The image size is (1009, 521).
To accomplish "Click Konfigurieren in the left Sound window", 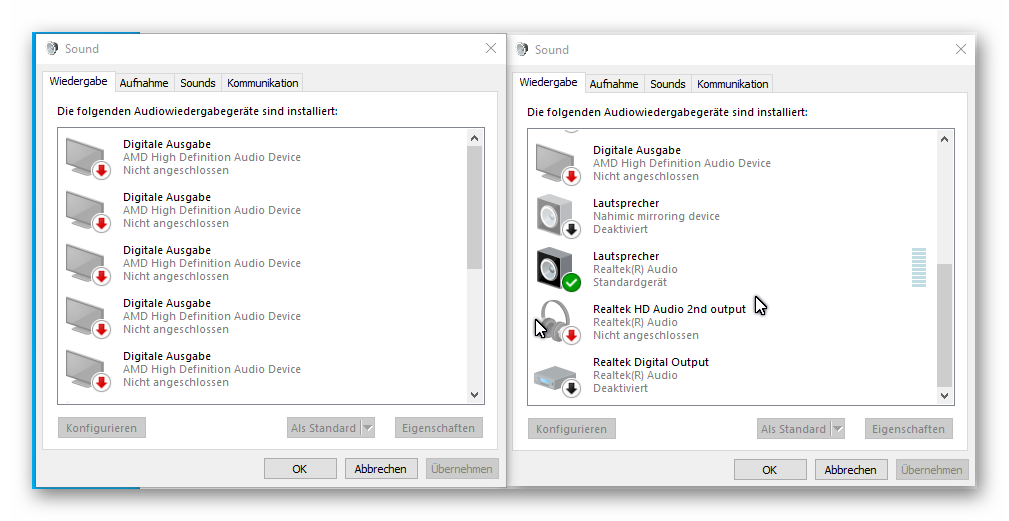I will click(x=102, y=428).
